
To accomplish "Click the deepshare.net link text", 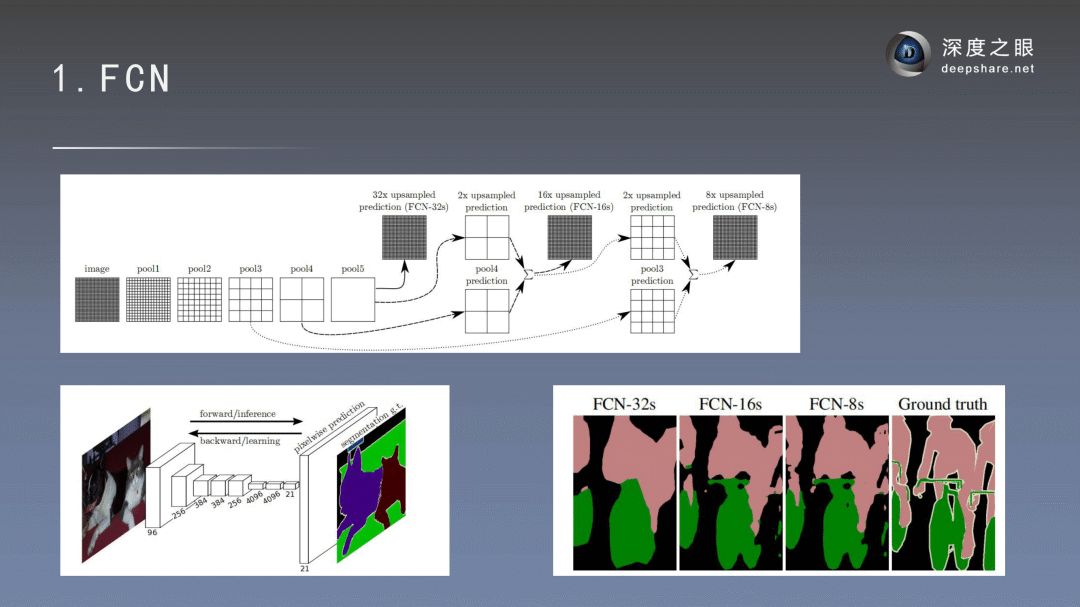I will (x=988, y=68).
